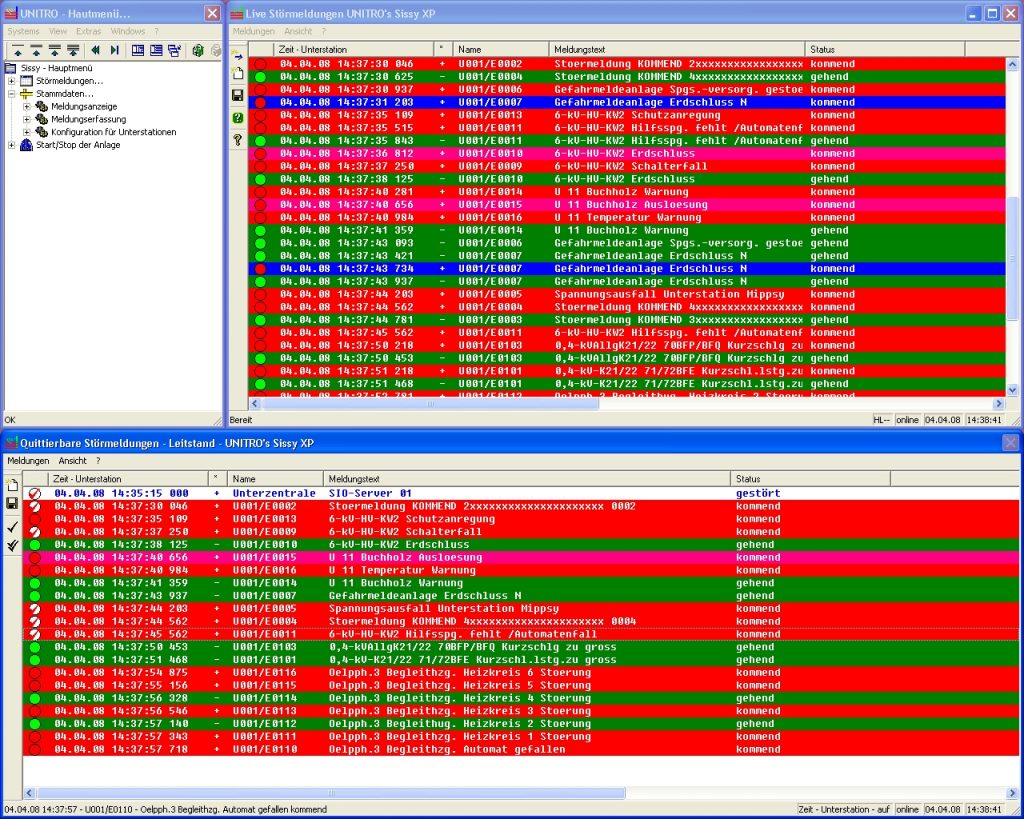Click new document icon in Quittierbare Störmeldungen sidebar
The width and height of the screenshot is (1024, 819).
12,485
